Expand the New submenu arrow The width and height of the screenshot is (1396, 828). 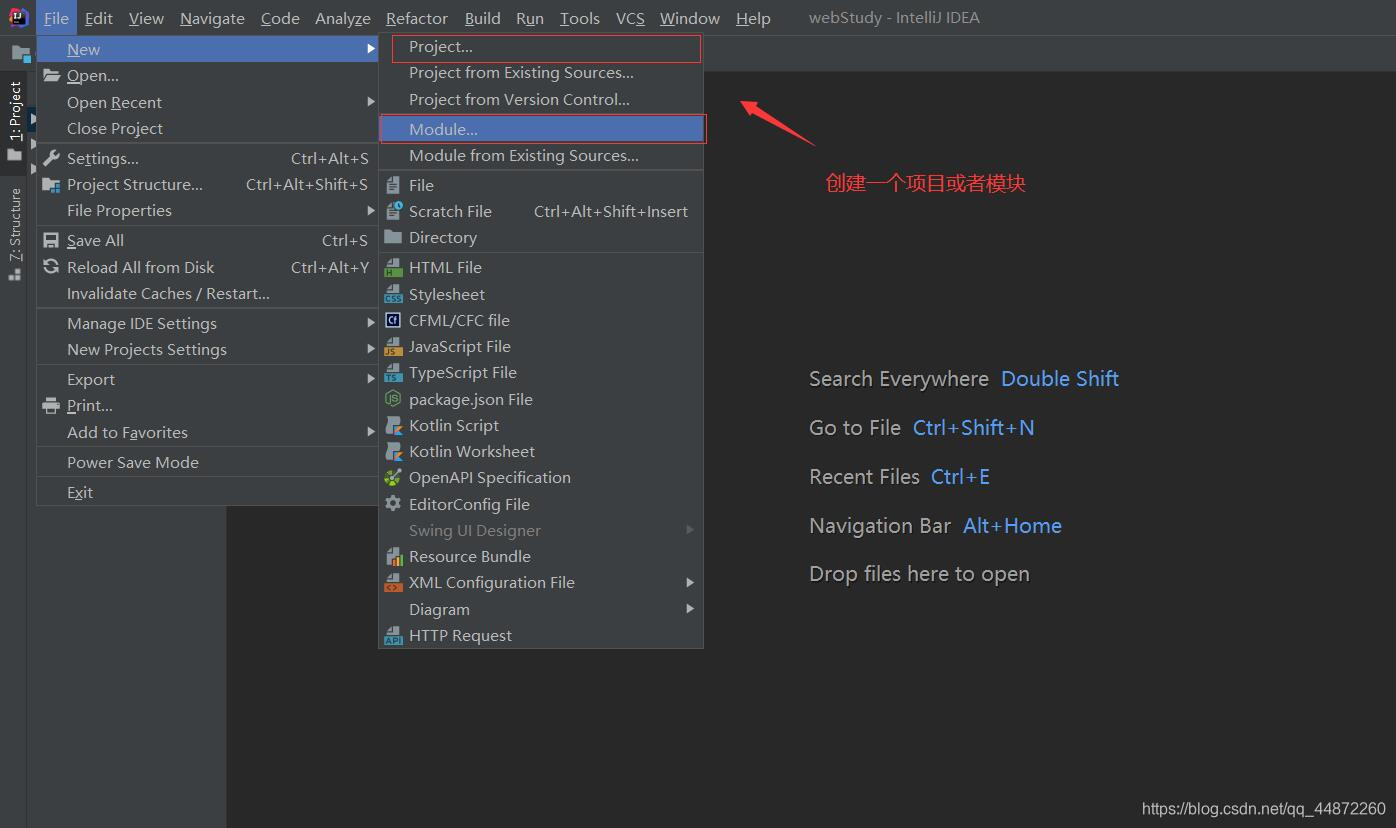371,49
